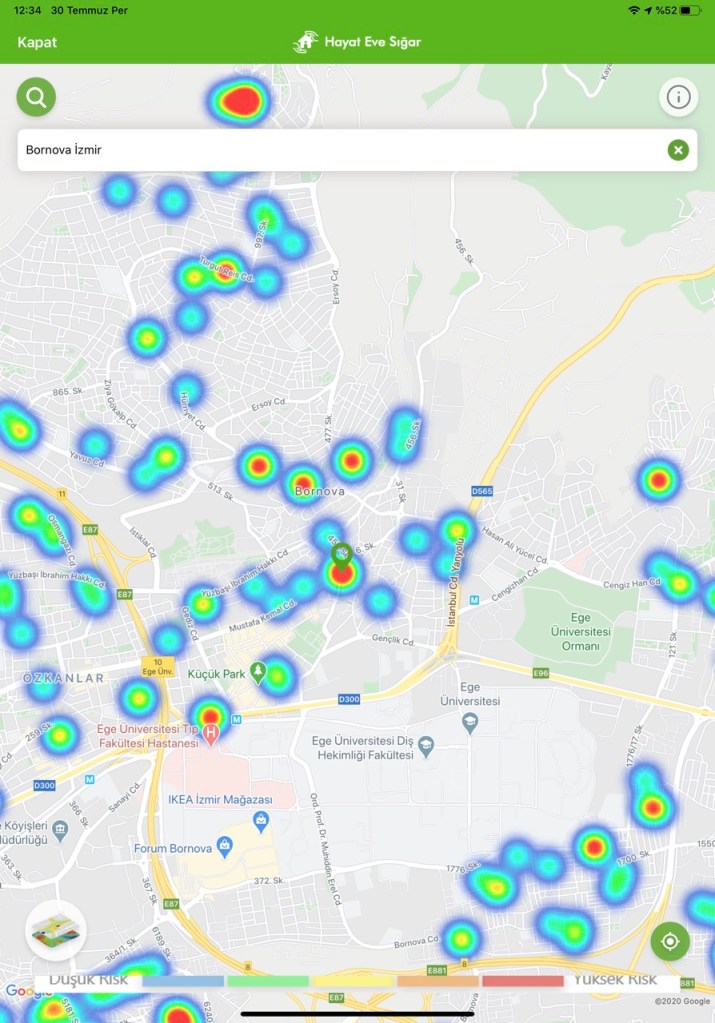The width and height of the screenshot is (715, 1023).
Task: Click the red high-risk legend swatch
Action: (x=522, y=981)
